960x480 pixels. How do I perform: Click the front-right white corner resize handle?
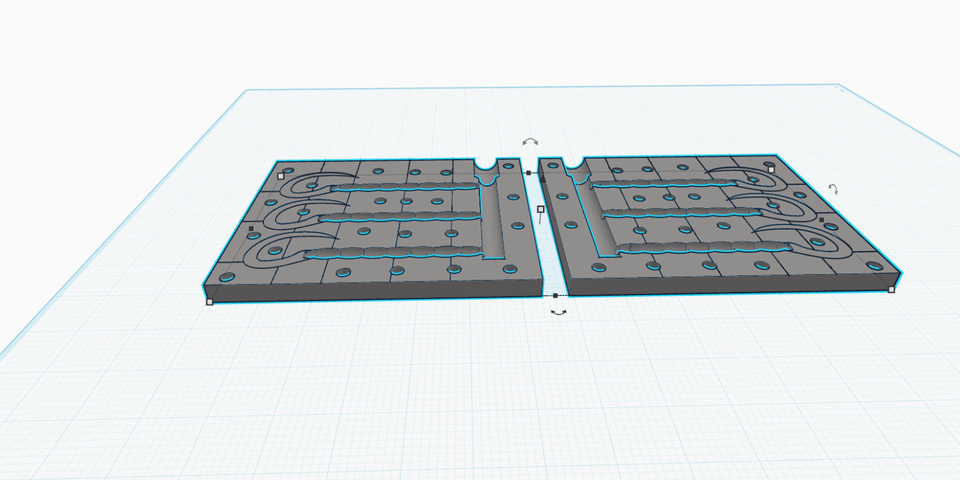click(891, 289)
